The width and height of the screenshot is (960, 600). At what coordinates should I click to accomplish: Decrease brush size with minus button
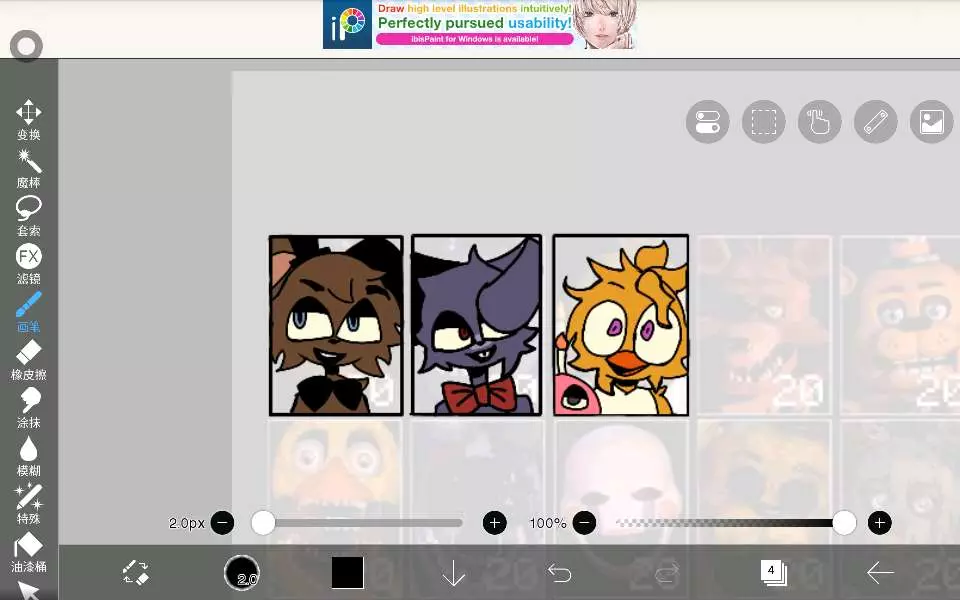222,523
